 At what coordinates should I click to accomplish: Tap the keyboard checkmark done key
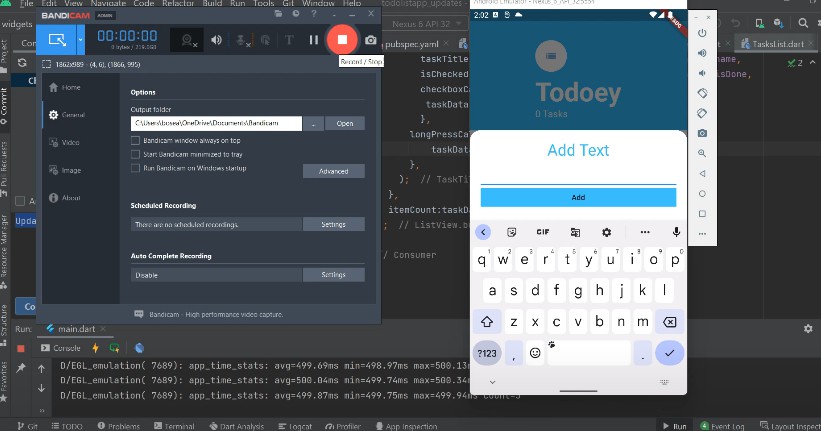(669, 353)
